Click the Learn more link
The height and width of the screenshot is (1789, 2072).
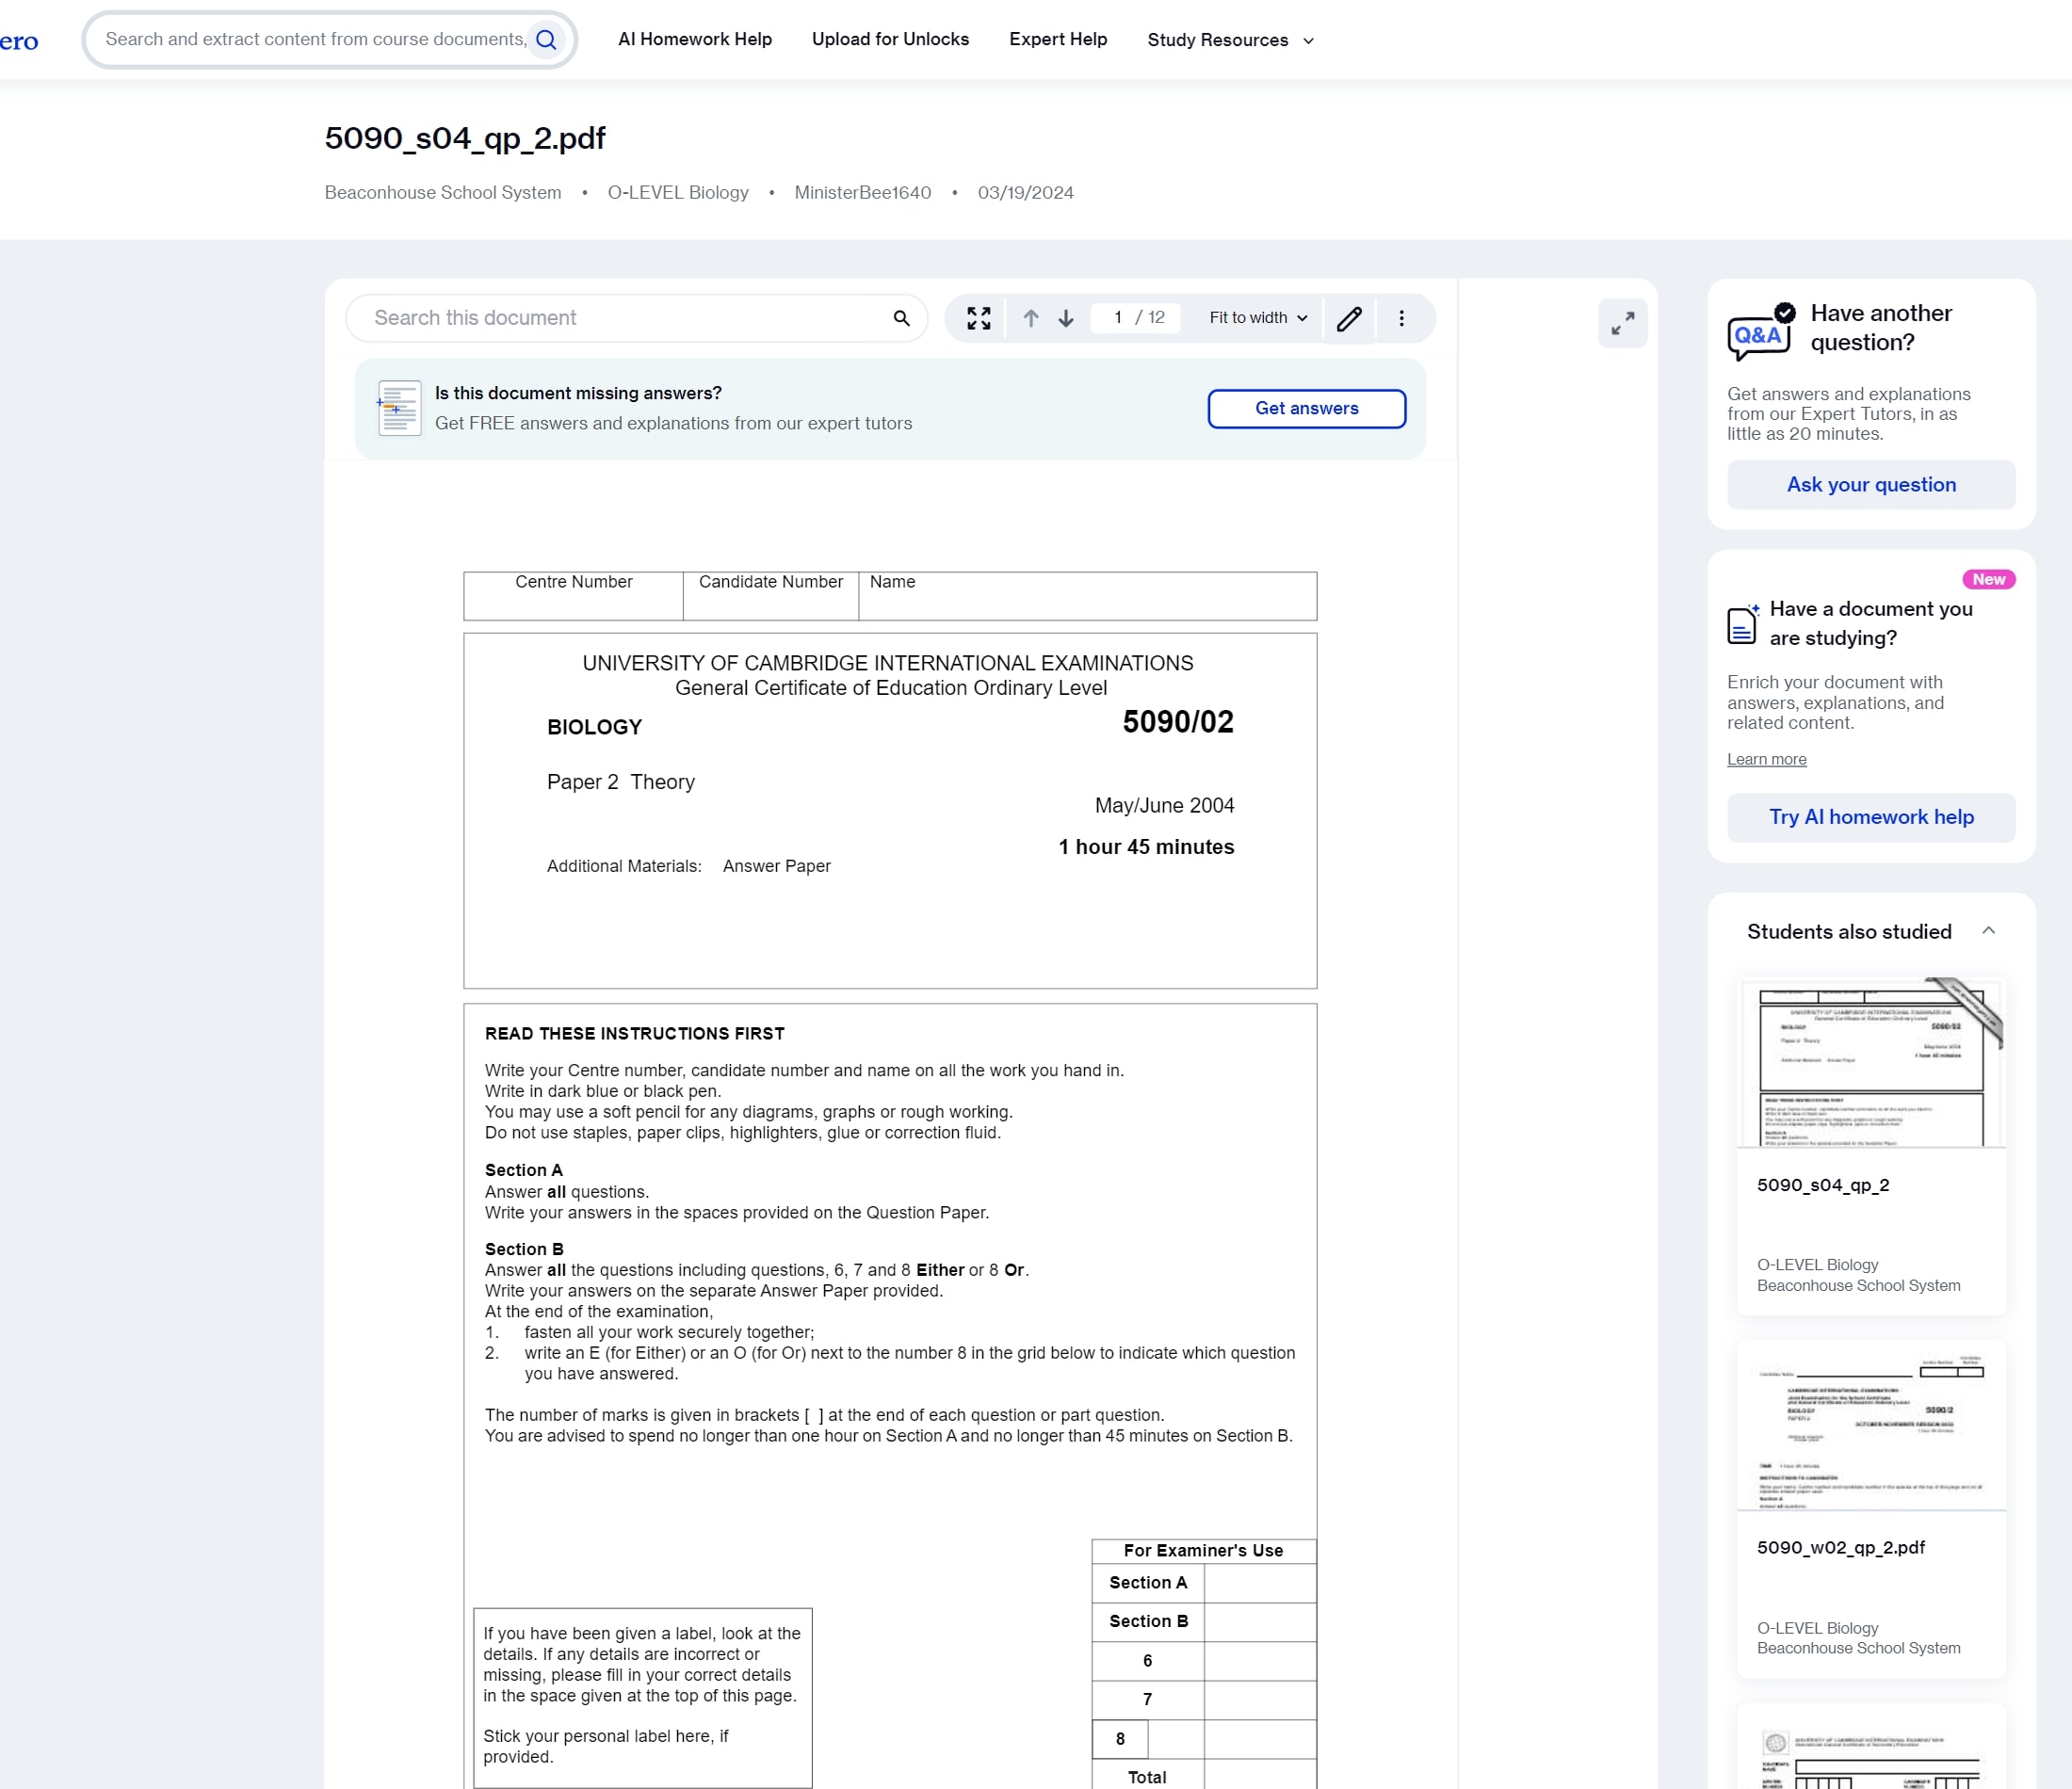click(x=1767, y=759)
